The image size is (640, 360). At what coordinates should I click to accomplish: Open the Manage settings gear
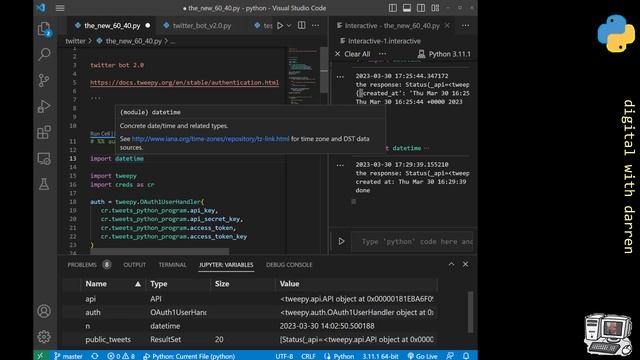click(x=44, y=337)
